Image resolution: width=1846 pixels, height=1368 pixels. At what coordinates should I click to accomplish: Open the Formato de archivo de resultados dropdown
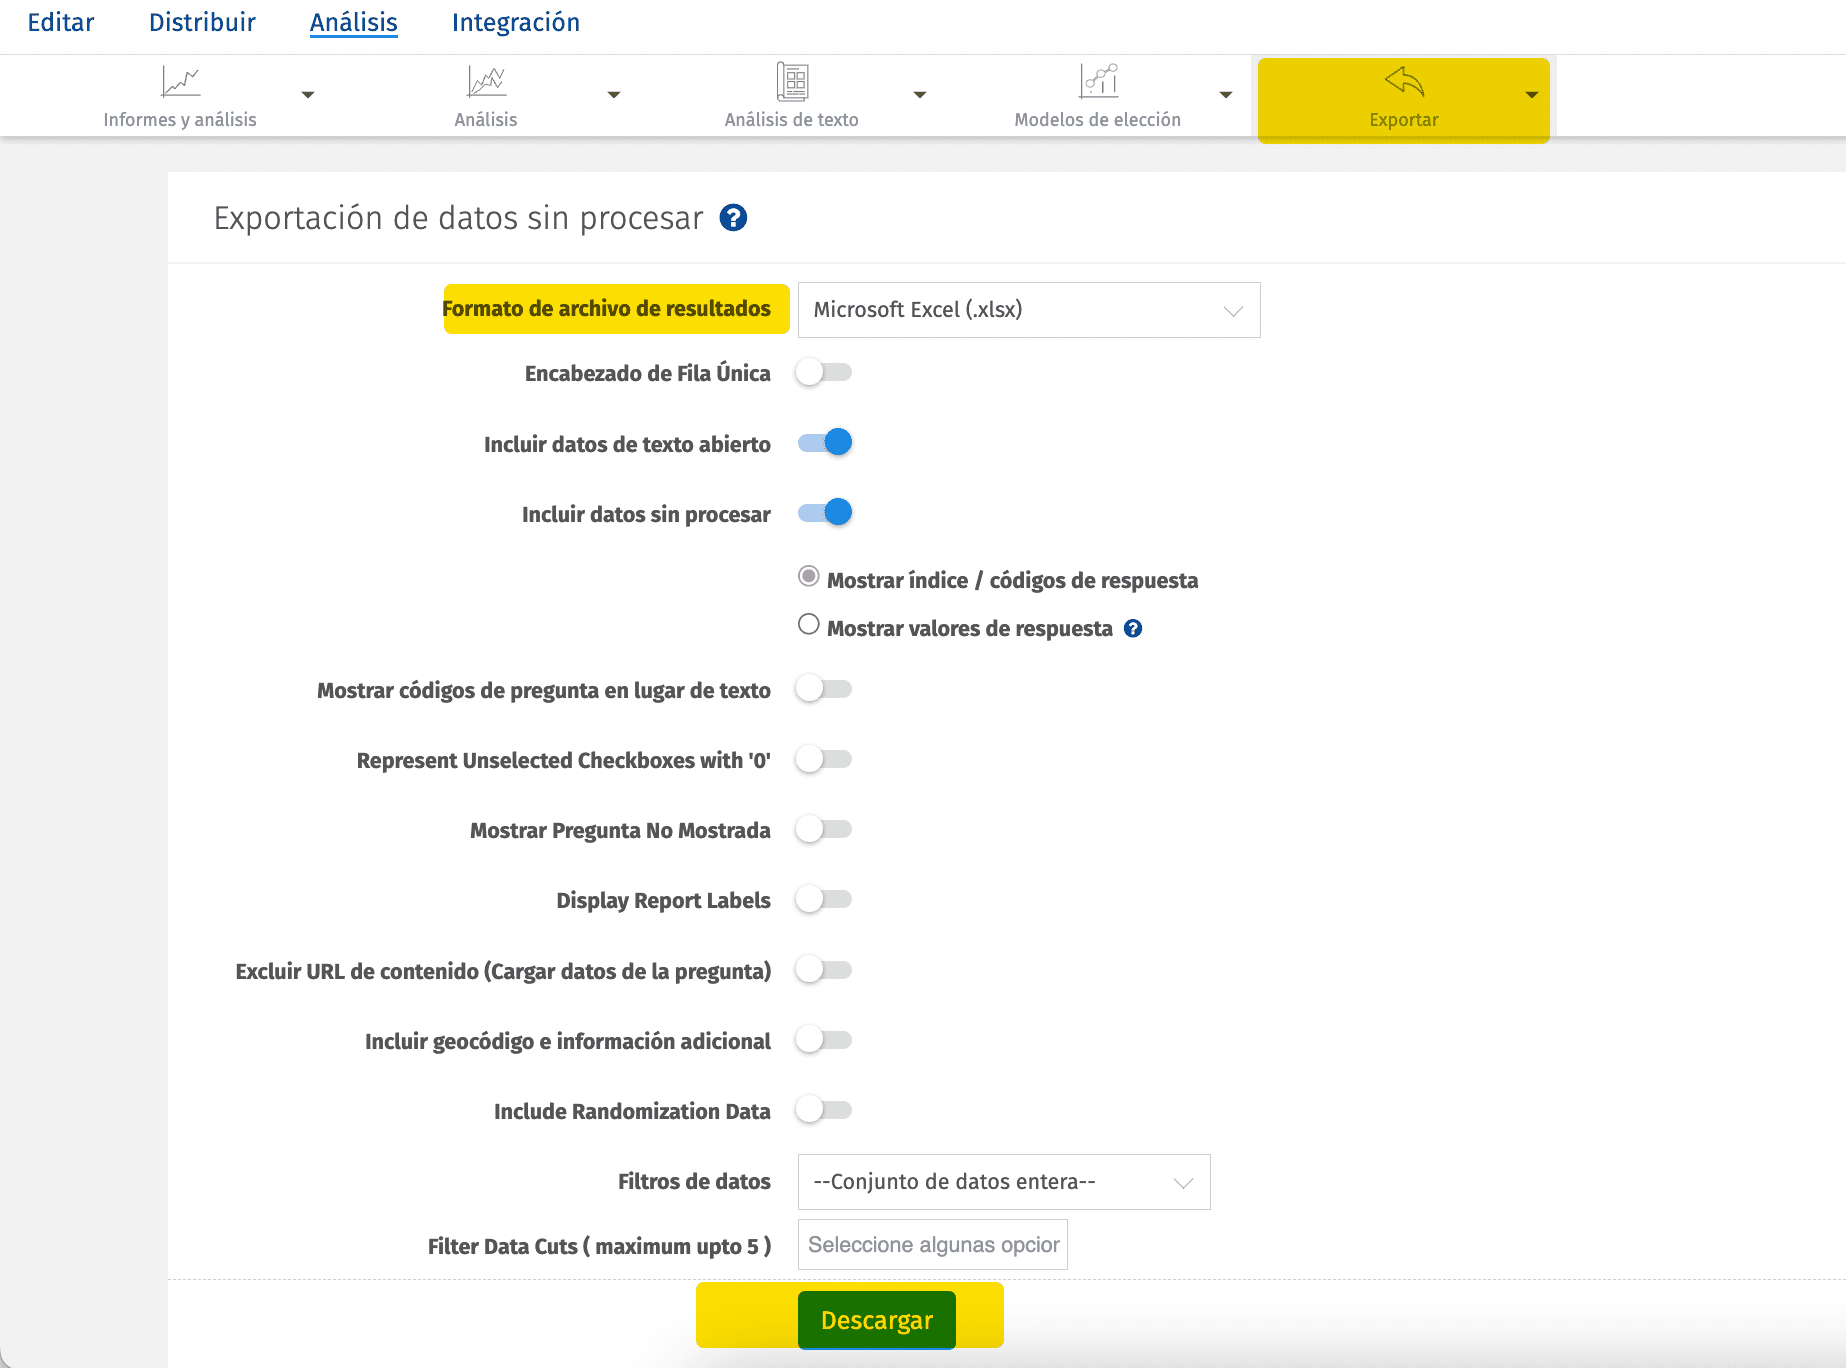coord(1027,310)
